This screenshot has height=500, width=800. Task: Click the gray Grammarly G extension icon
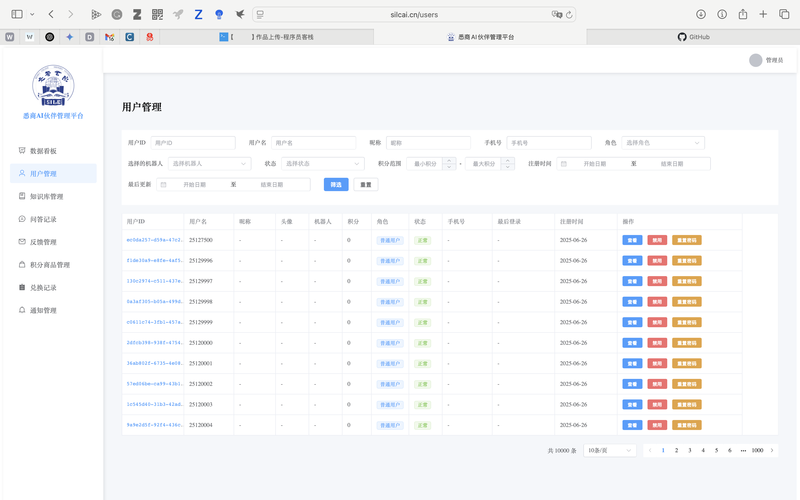(117, 14)
